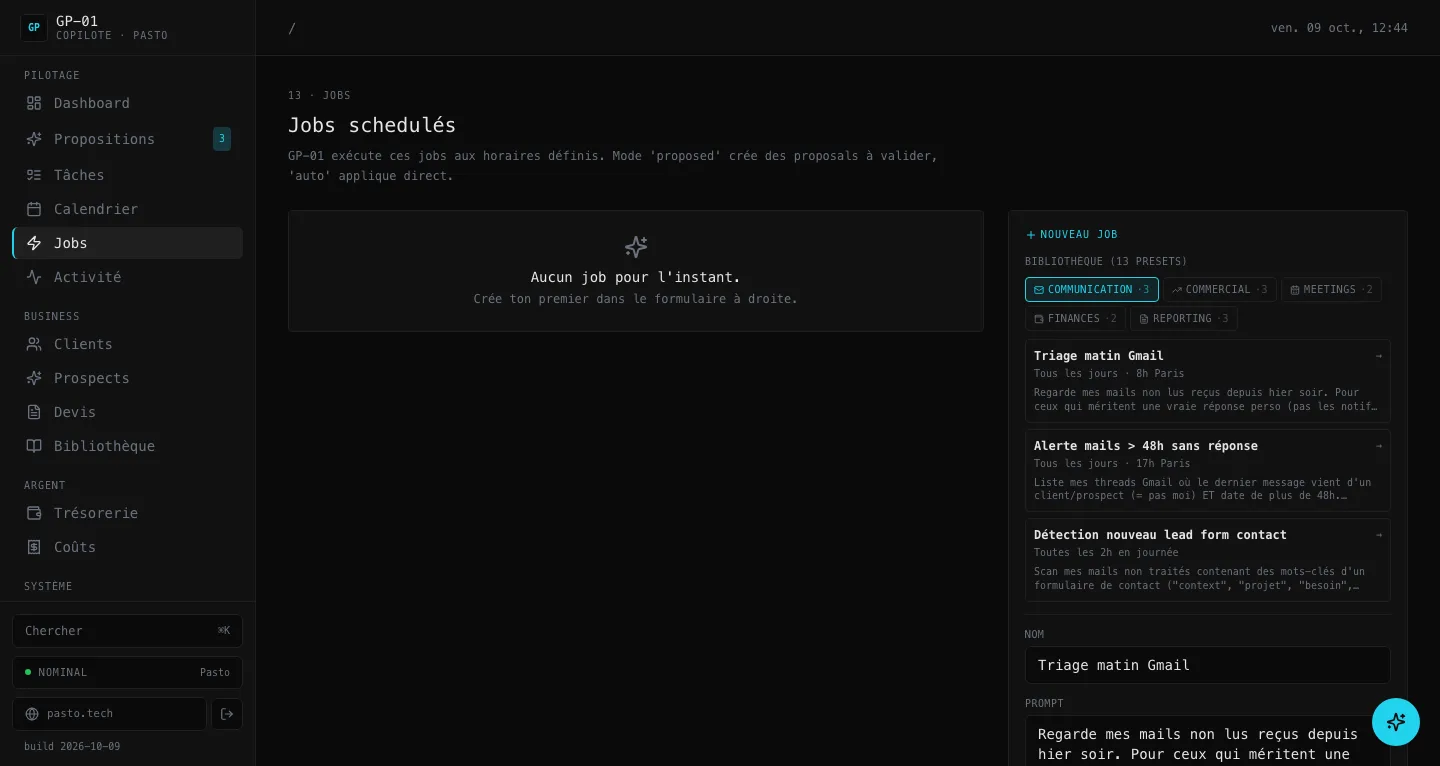Open floating cyan sparkle assistant button
1440x766 pixels.
(1396, 722)
